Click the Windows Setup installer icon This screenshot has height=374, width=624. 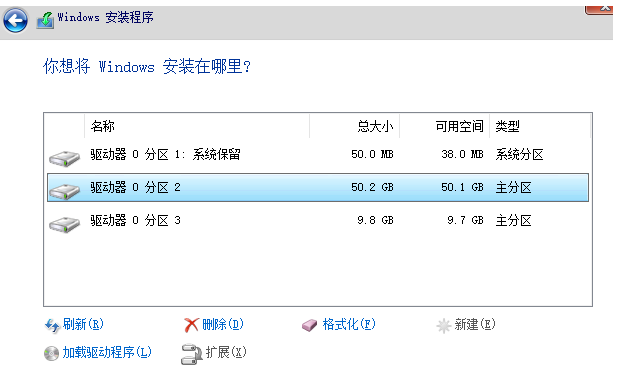[x=45, y=19]
